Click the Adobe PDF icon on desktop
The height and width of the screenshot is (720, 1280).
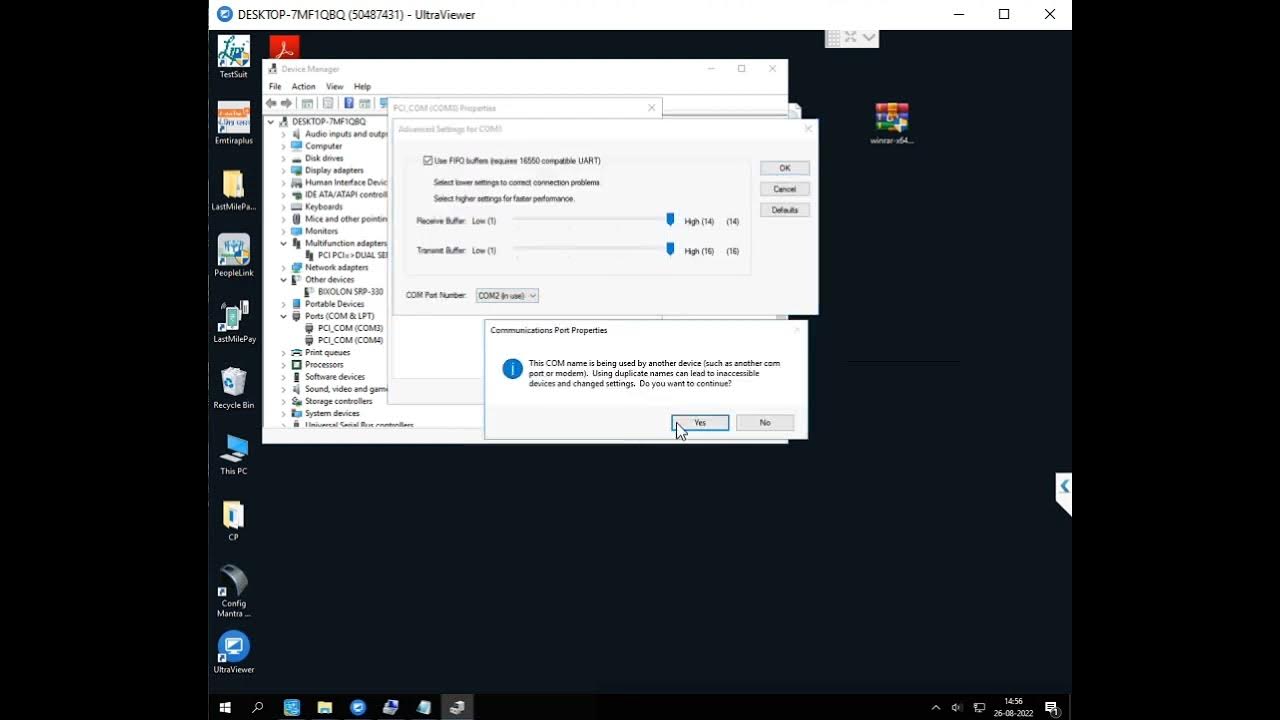(284, 47)
